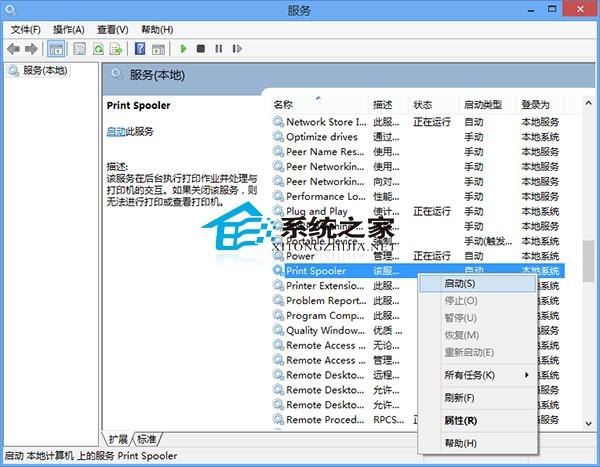Toggle the show/hide console tree icon
The height and width of the screenshot is (467, 600).
point(56,49)
